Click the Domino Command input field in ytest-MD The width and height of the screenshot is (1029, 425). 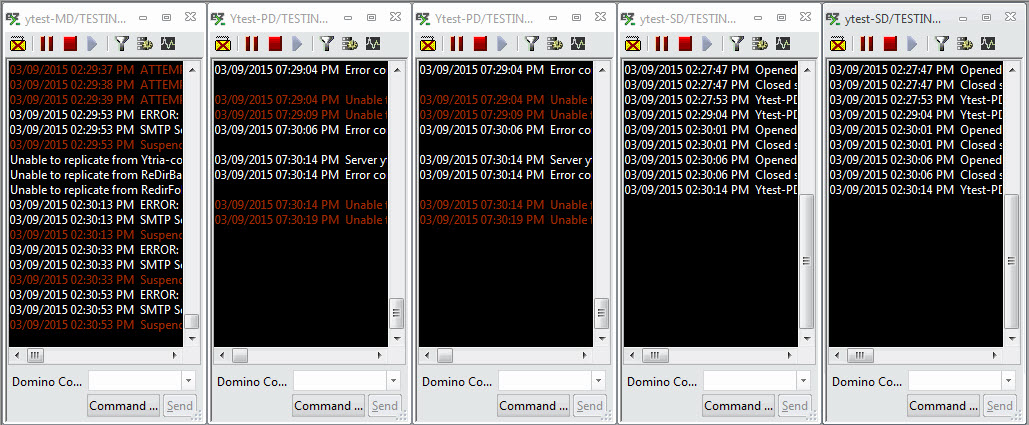pyautogui.click(x=135, y=381)
